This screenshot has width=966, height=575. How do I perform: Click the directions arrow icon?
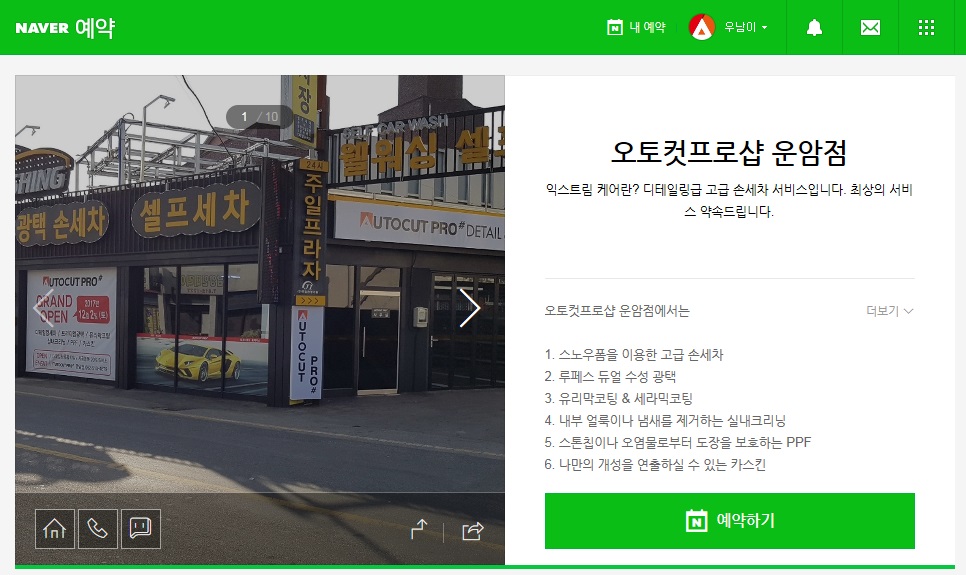(420, 529)
